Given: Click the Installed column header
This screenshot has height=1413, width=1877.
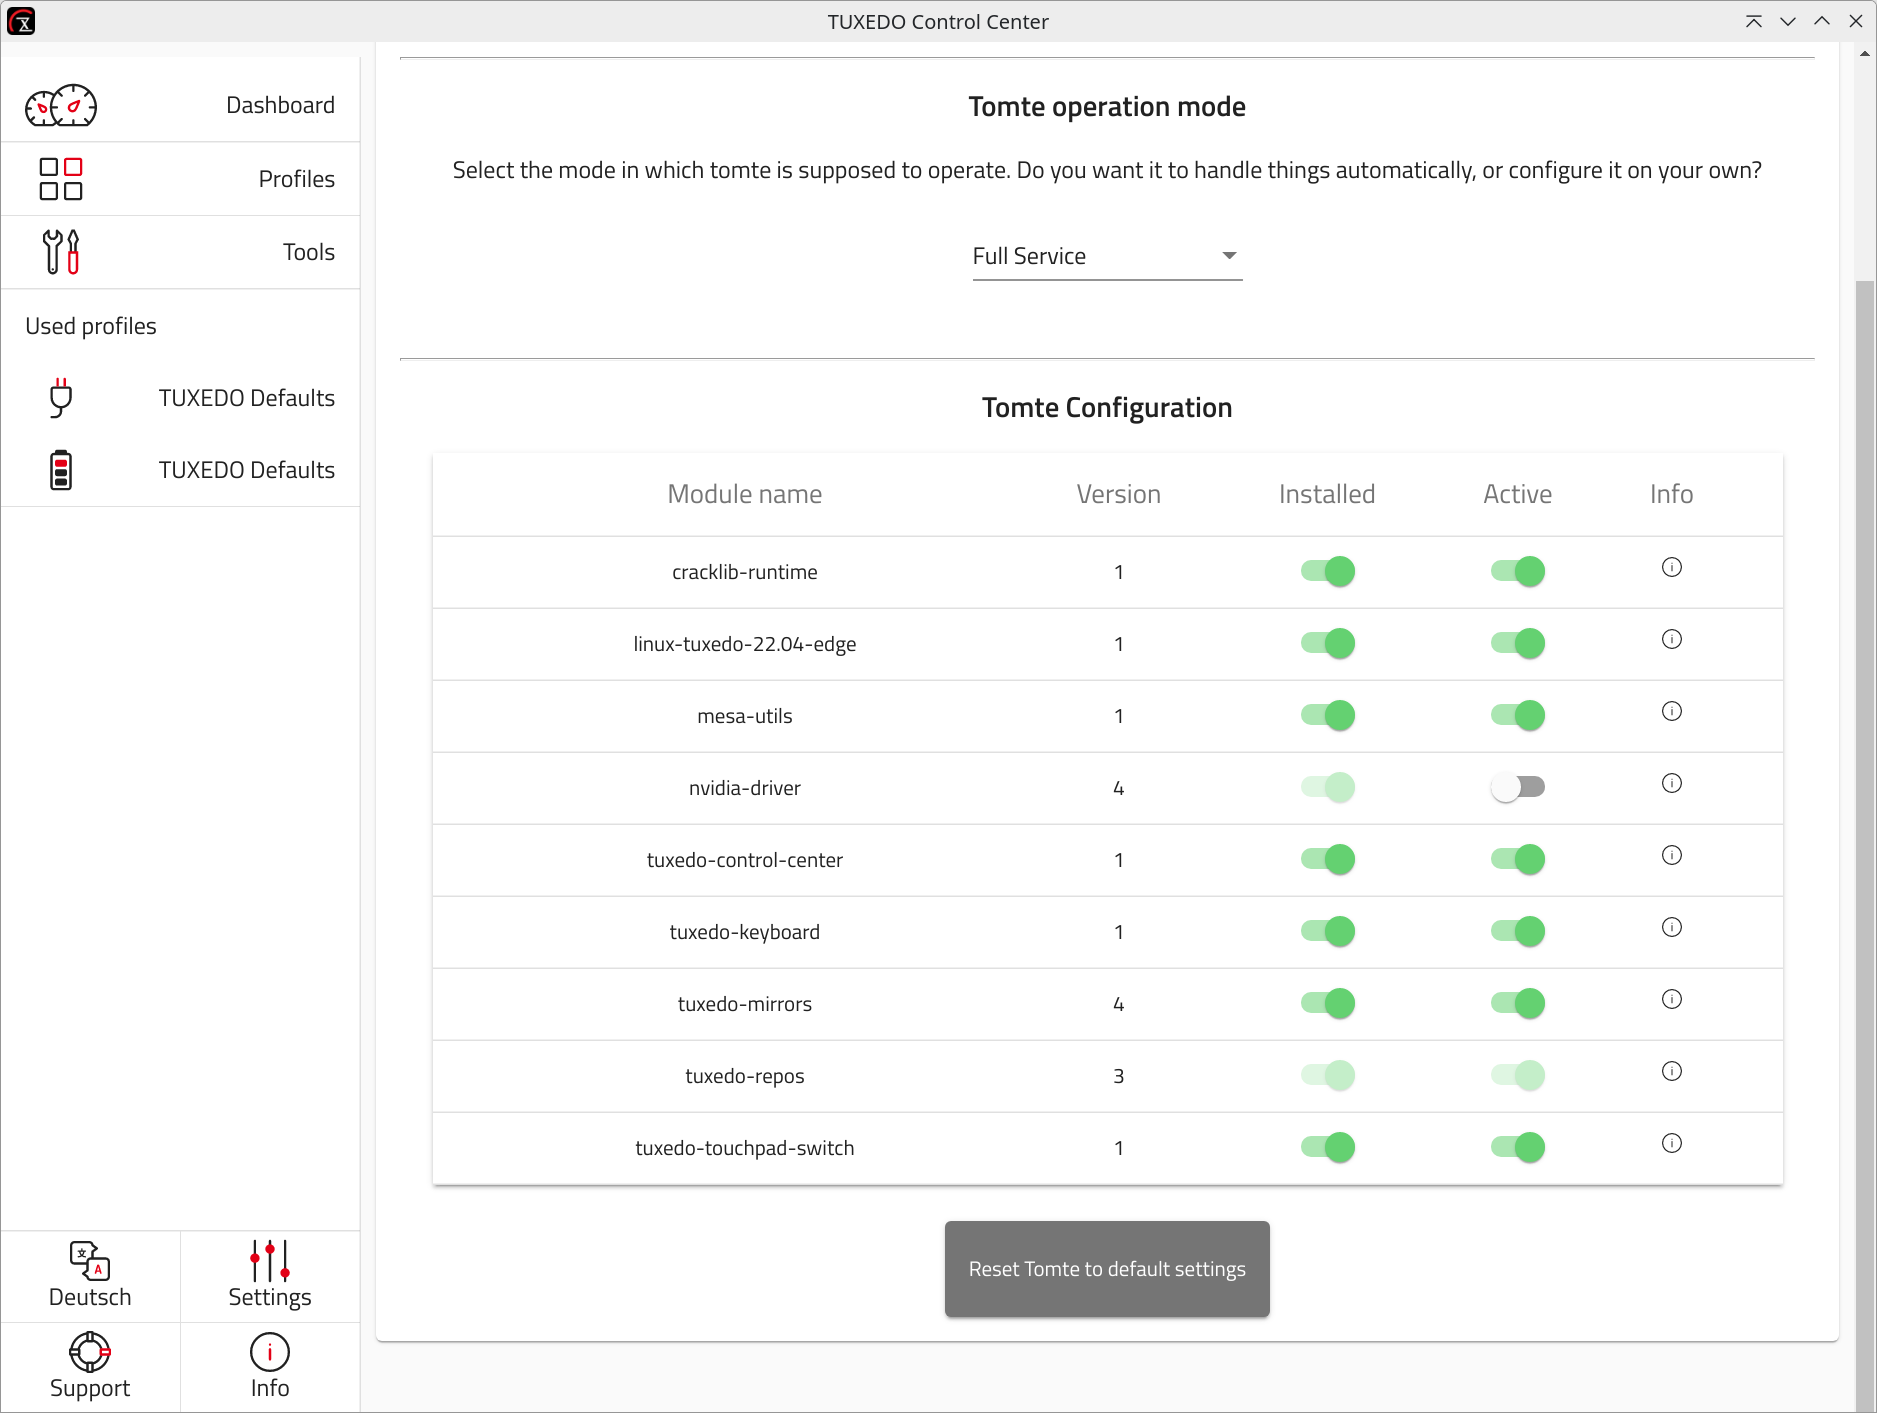Looking at the screenshot, I should [1327, 494].
